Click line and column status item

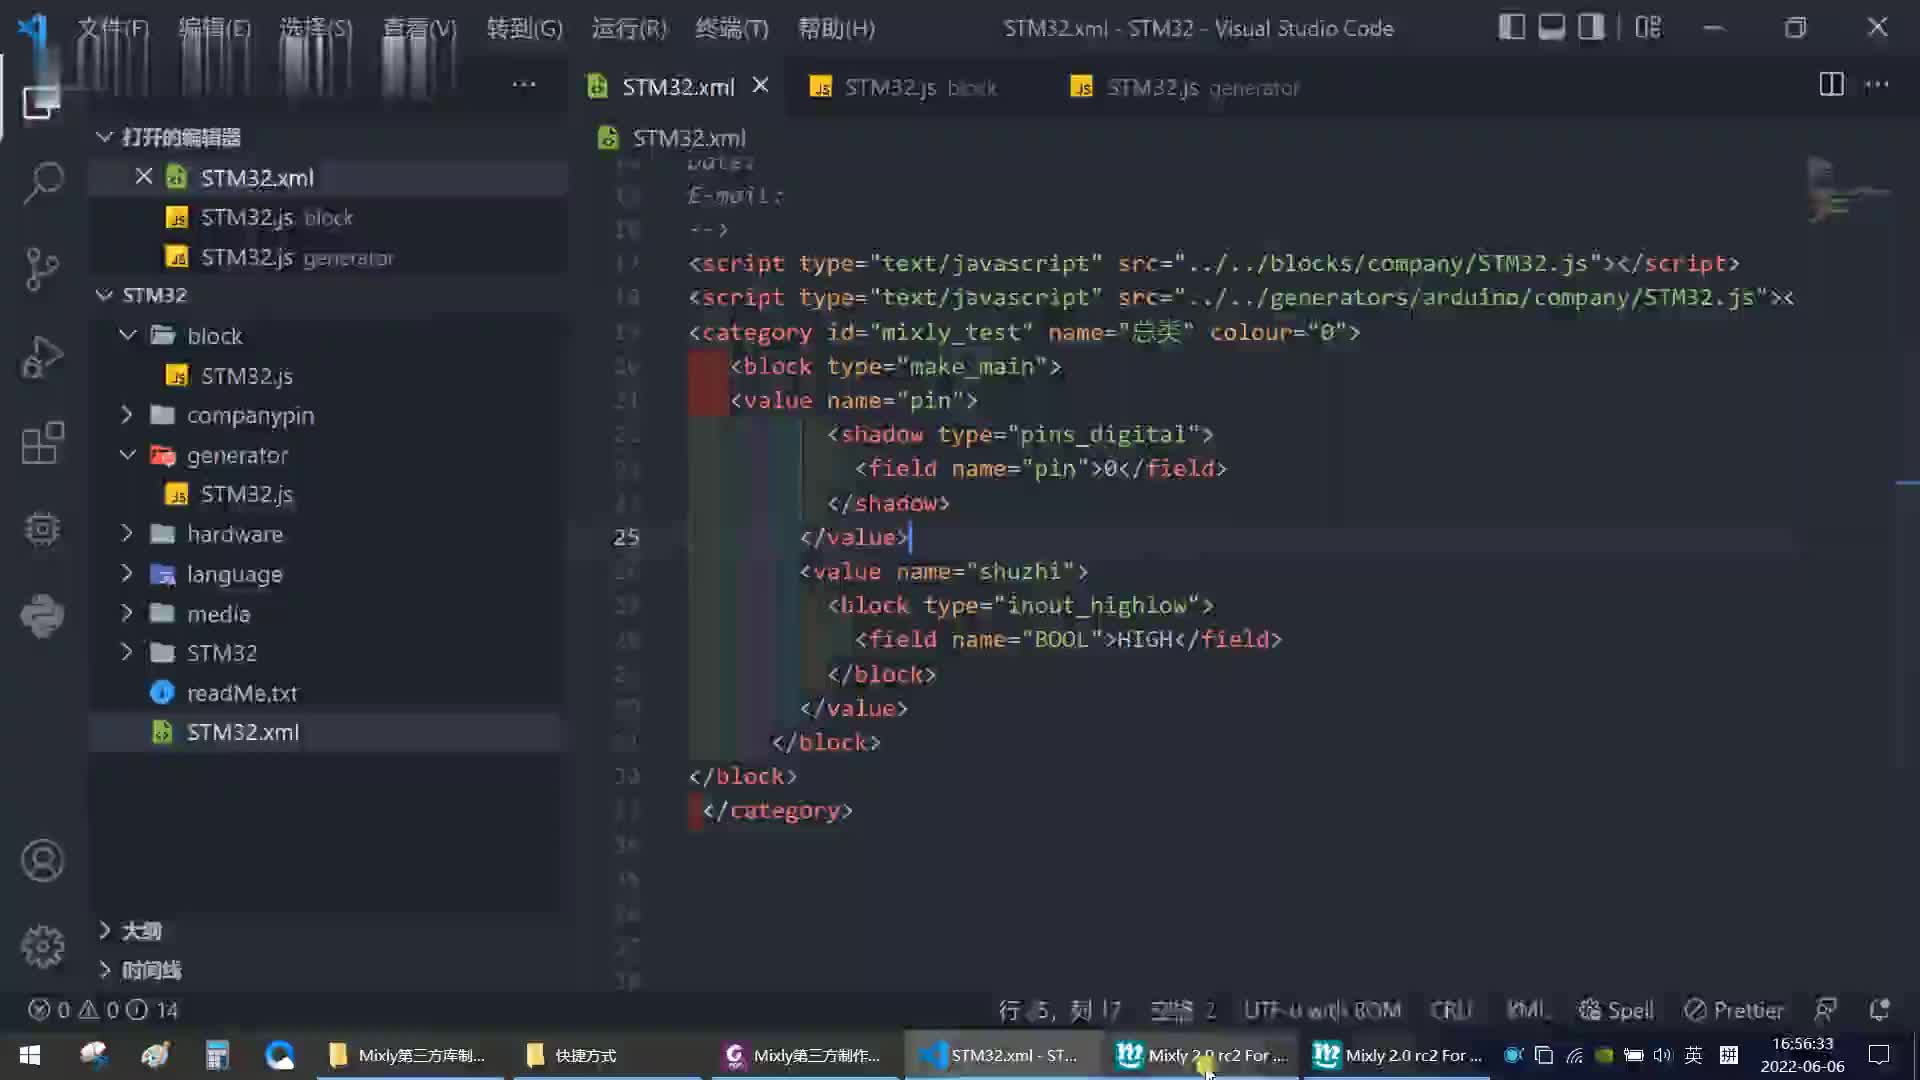click(x=1060, y=1010)
